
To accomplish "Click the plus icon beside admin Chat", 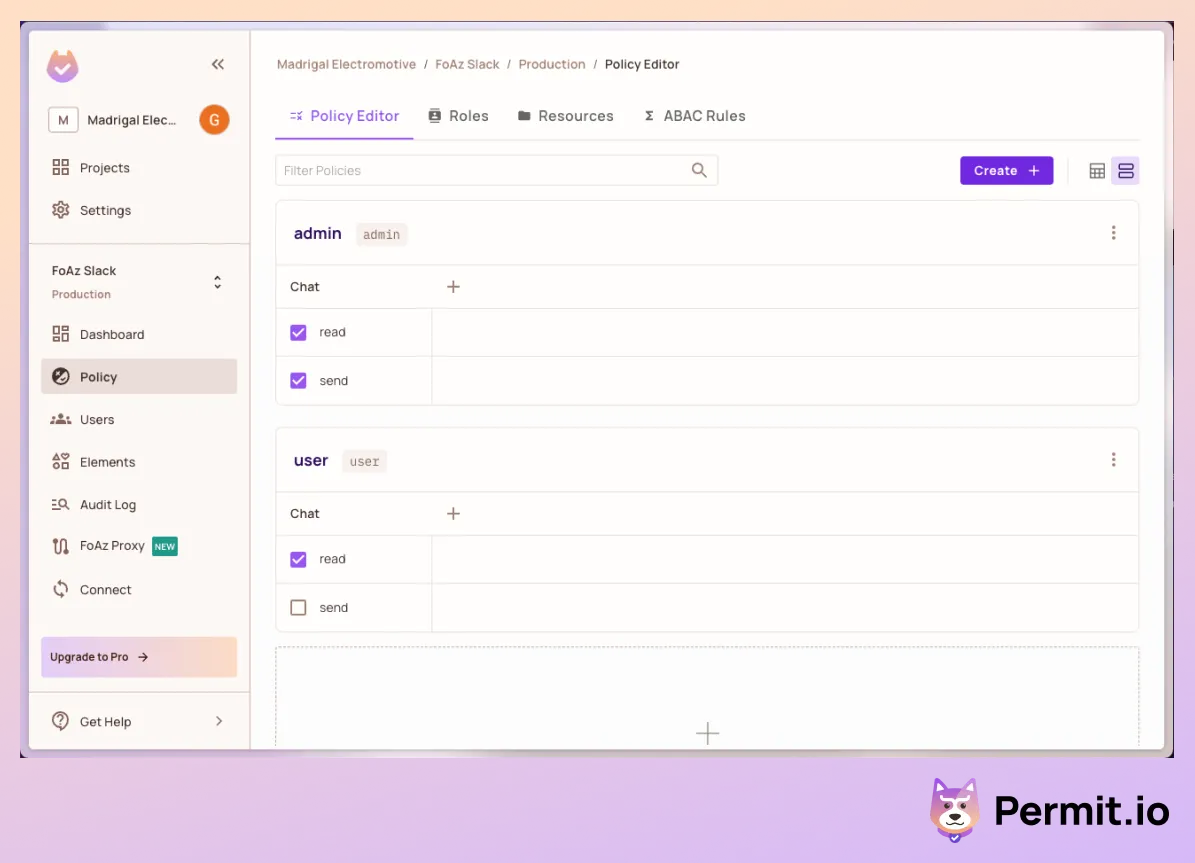I will 453,287.
